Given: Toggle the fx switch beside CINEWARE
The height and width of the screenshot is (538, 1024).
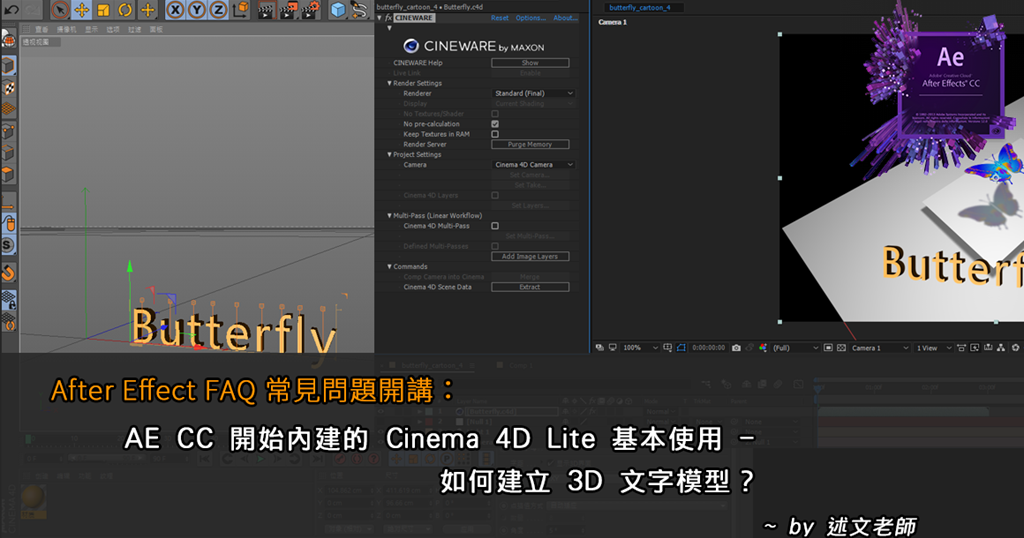Looking at the screenshot, I should tap(388, 18).
